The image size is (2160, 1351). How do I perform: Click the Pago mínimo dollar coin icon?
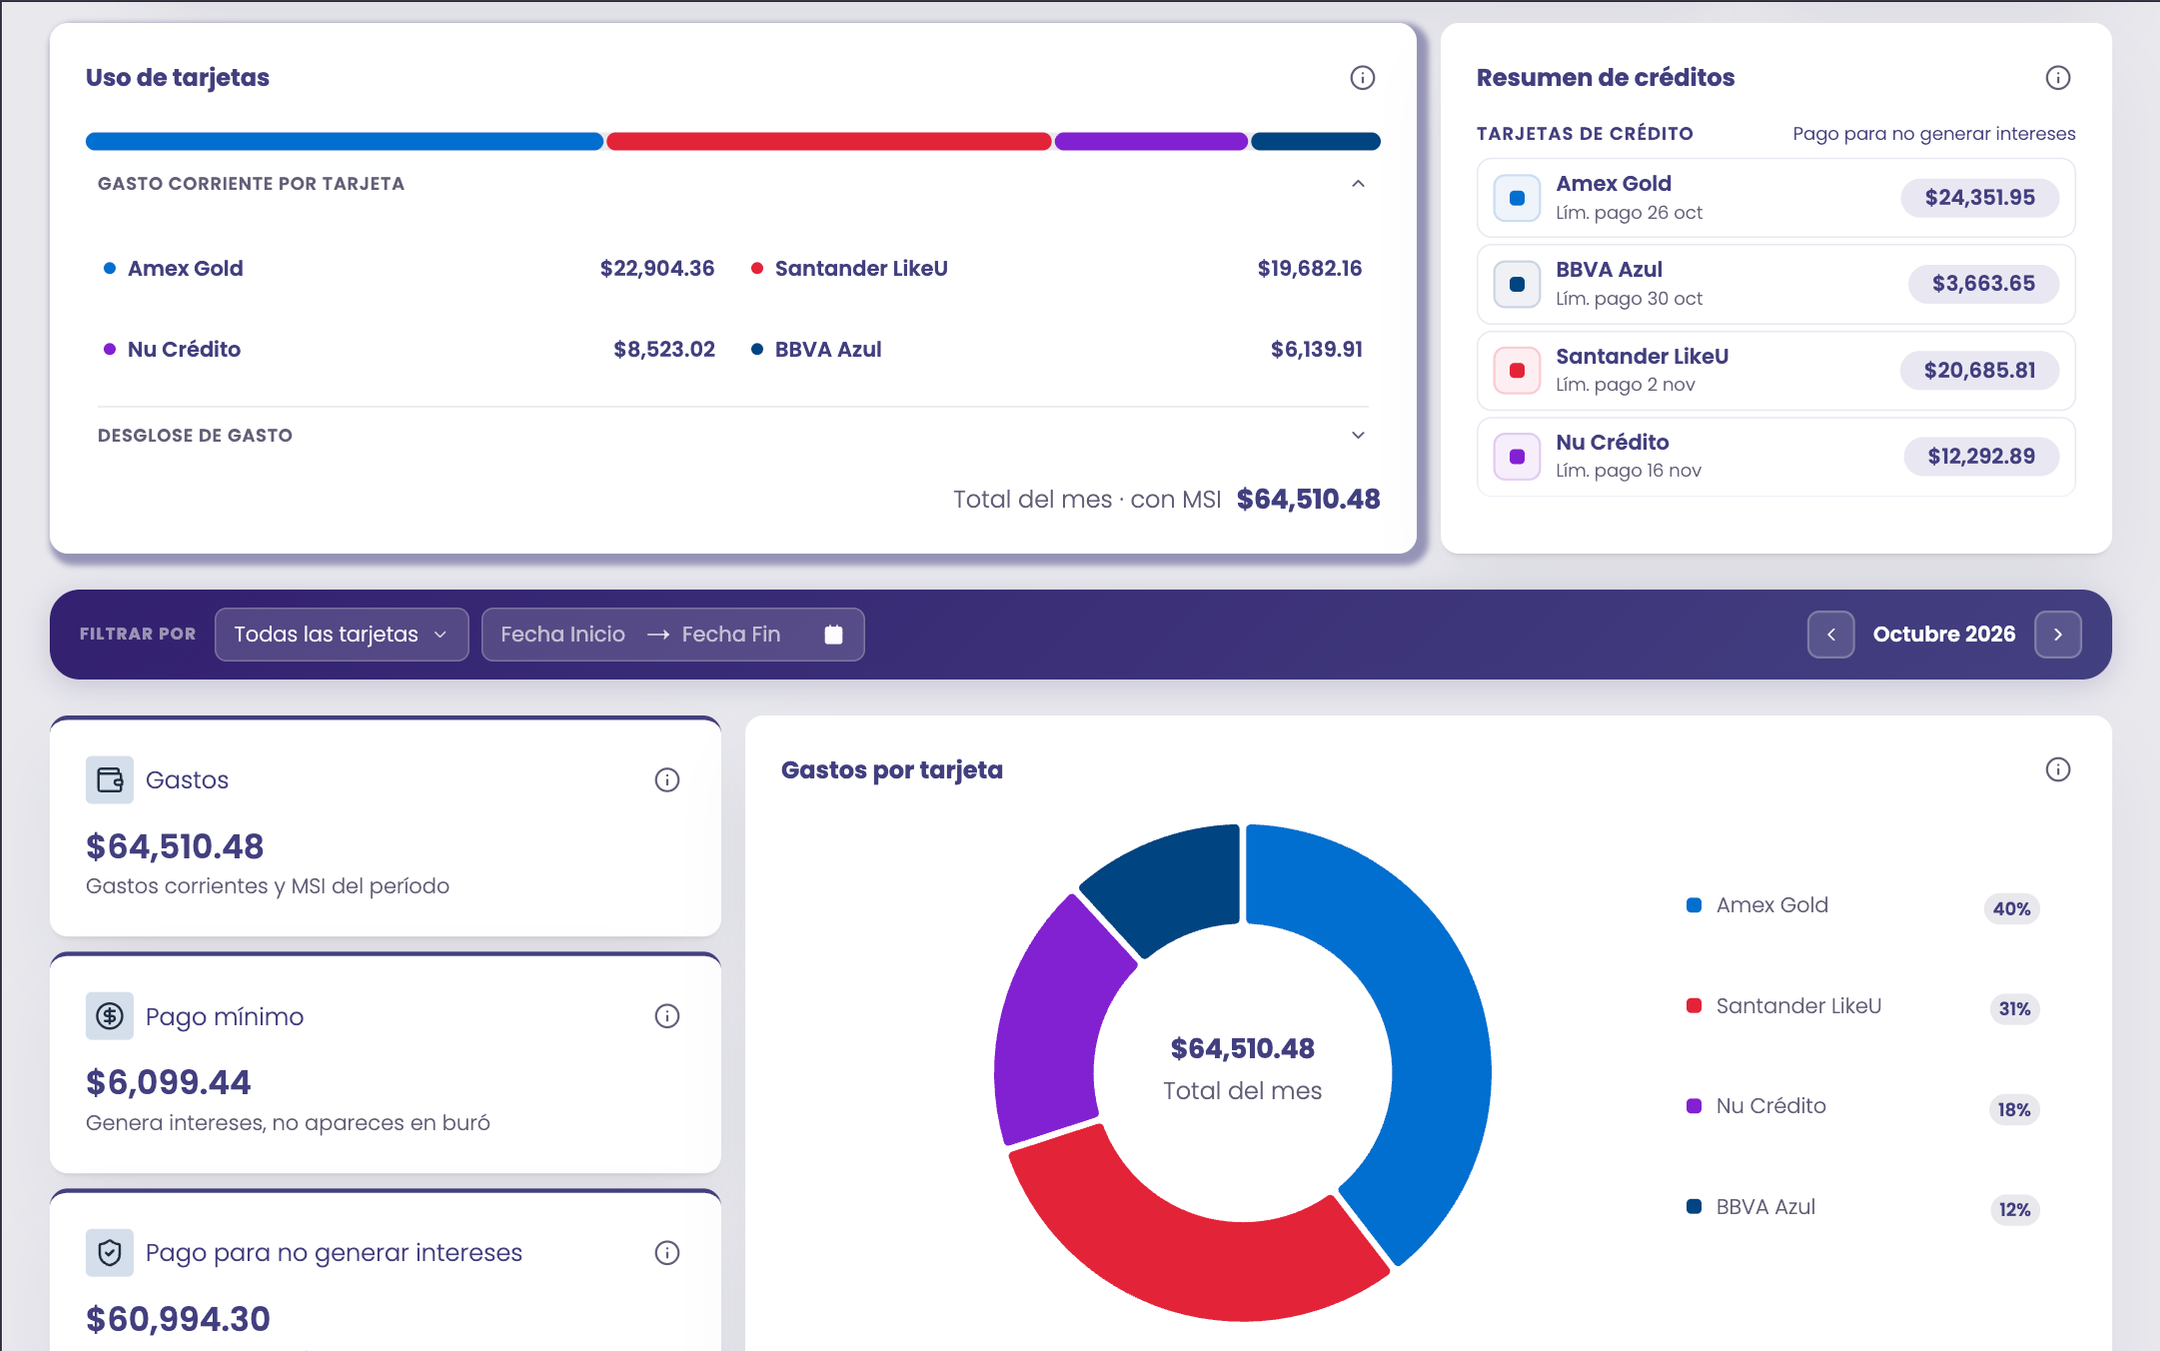point(110,1017)
